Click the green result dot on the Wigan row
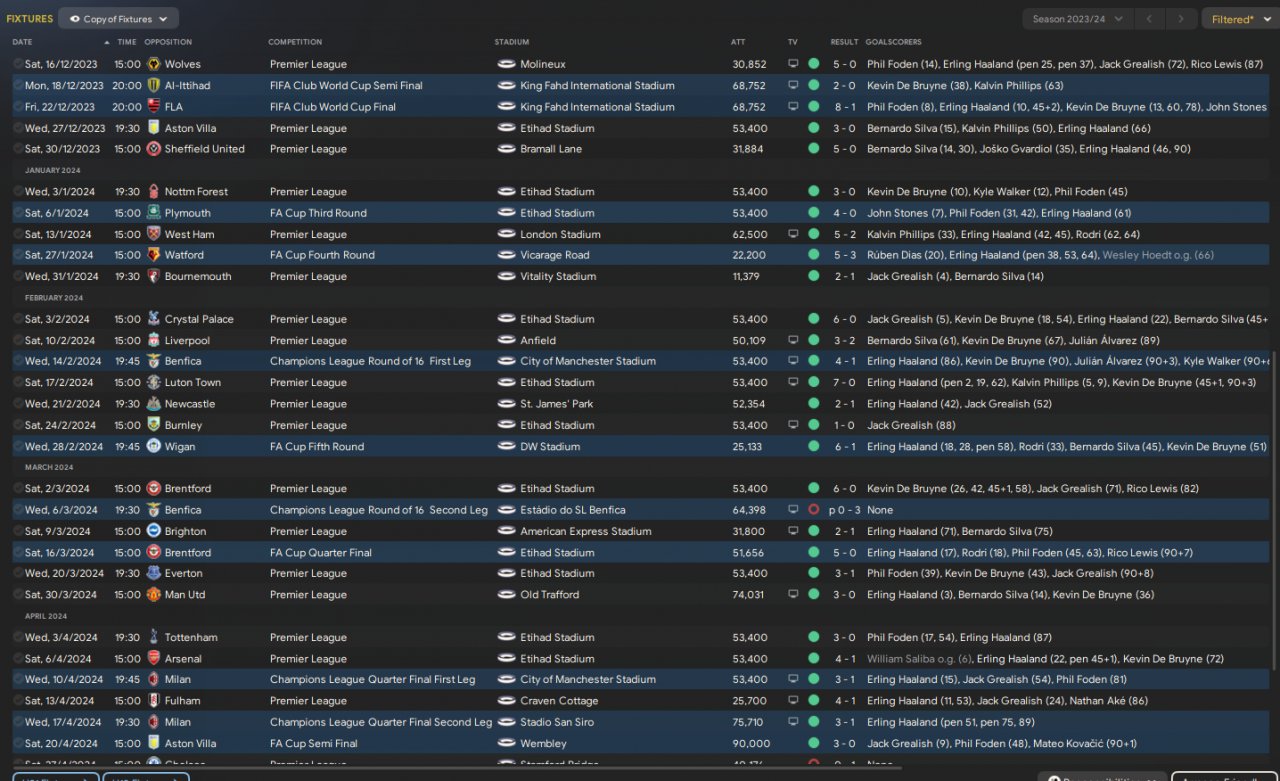This screenshot has width=1280, height=781. click(813, 447)
